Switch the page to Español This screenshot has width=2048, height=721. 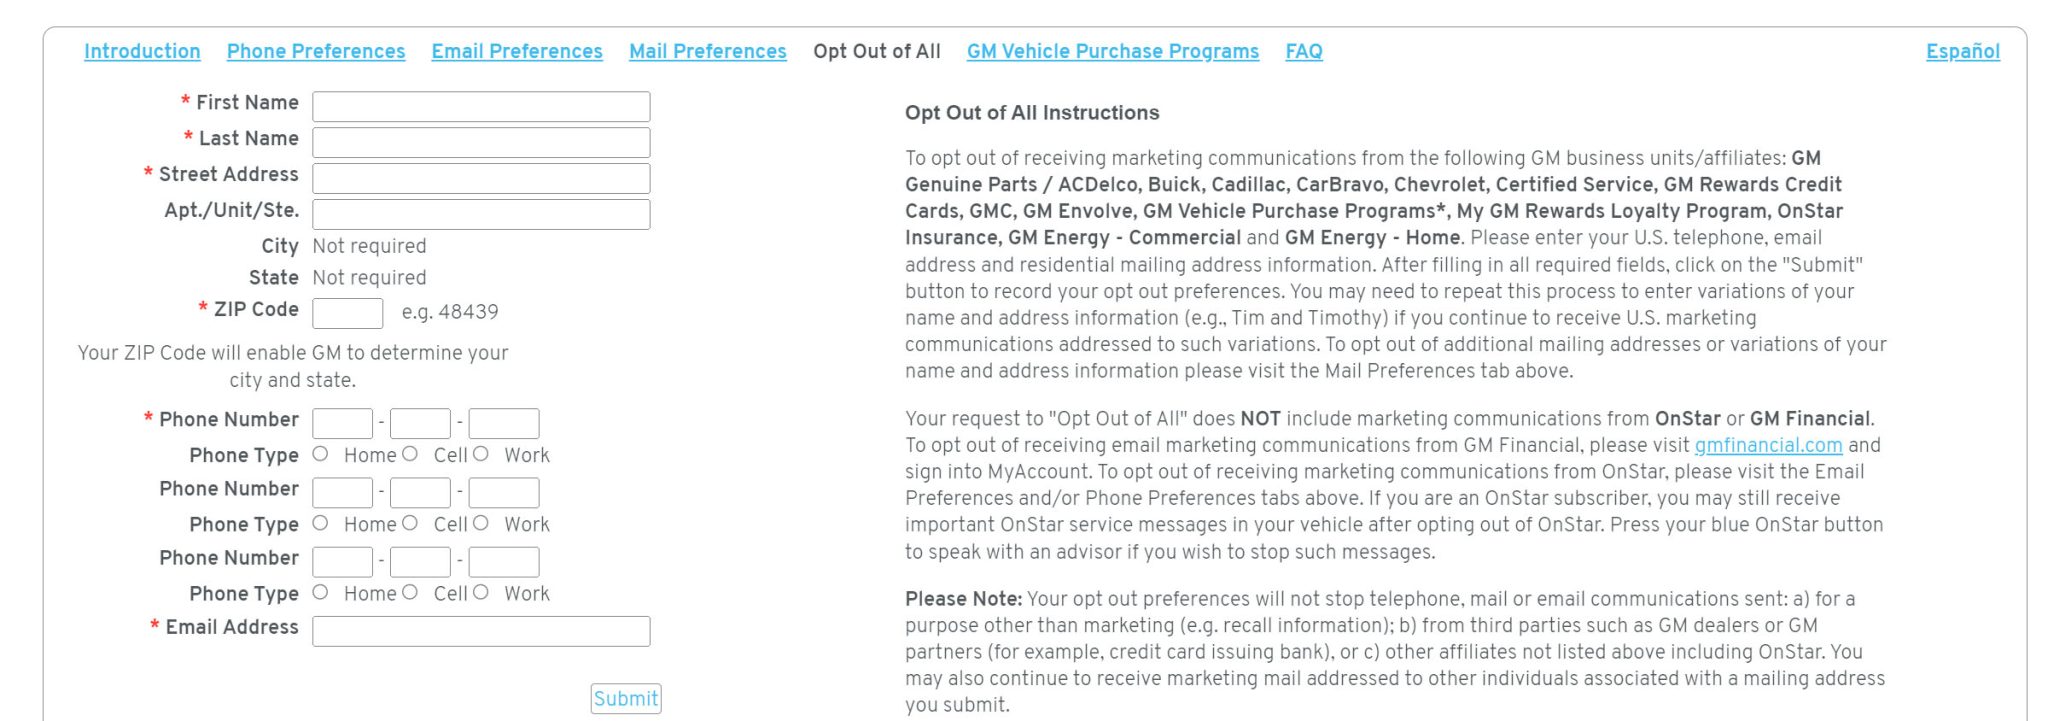pos(1962,51)
